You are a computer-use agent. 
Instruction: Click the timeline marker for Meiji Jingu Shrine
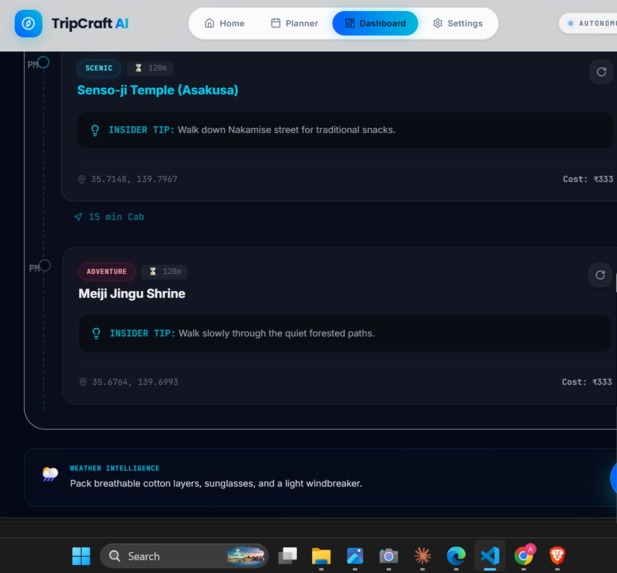click(45, 266)
